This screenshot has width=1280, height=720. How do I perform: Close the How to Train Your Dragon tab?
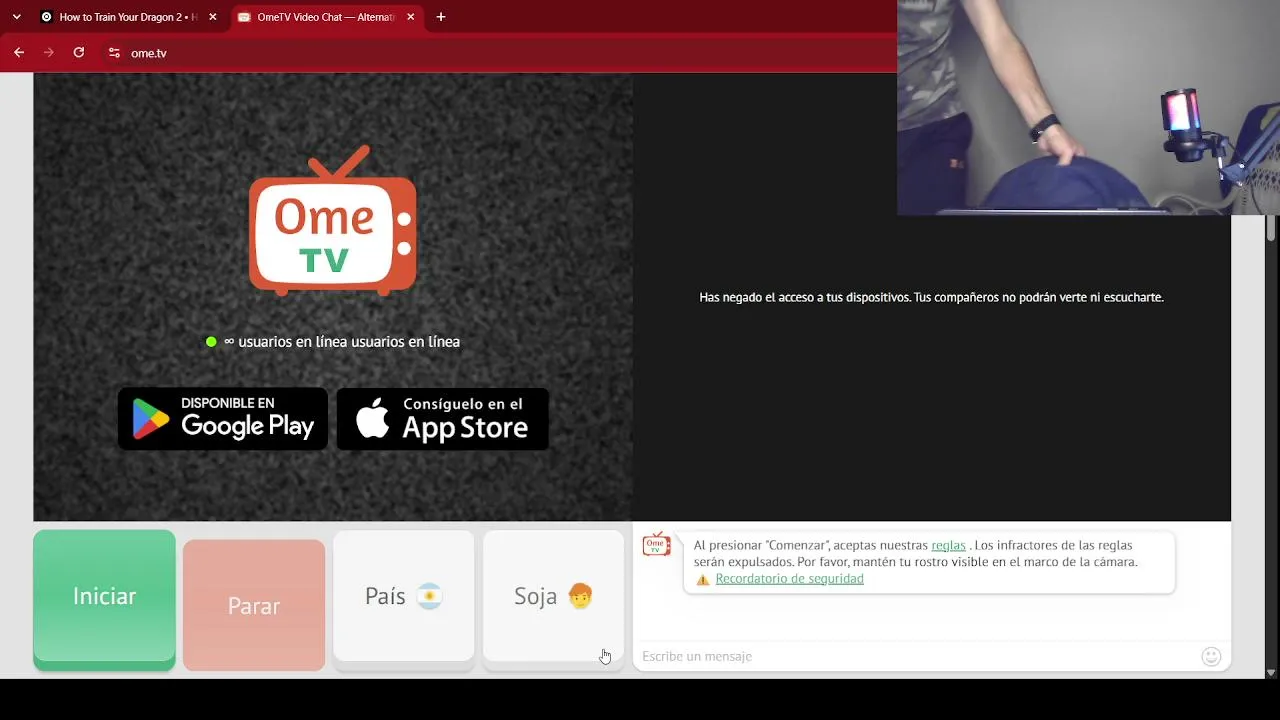[x=212, y=17]
